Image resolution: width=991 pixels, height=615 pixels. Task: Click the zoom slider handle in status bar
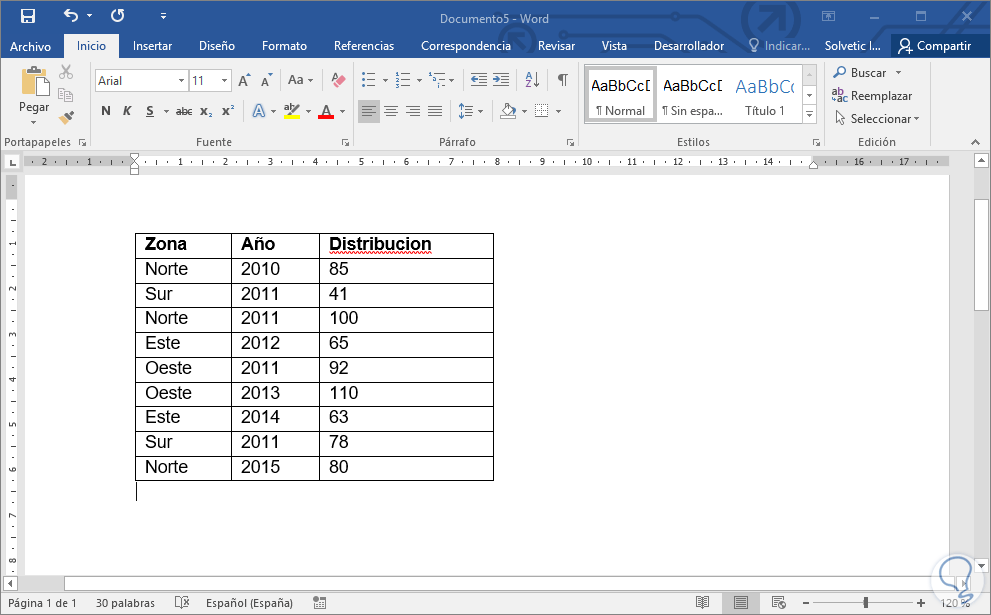pos(866,602)
